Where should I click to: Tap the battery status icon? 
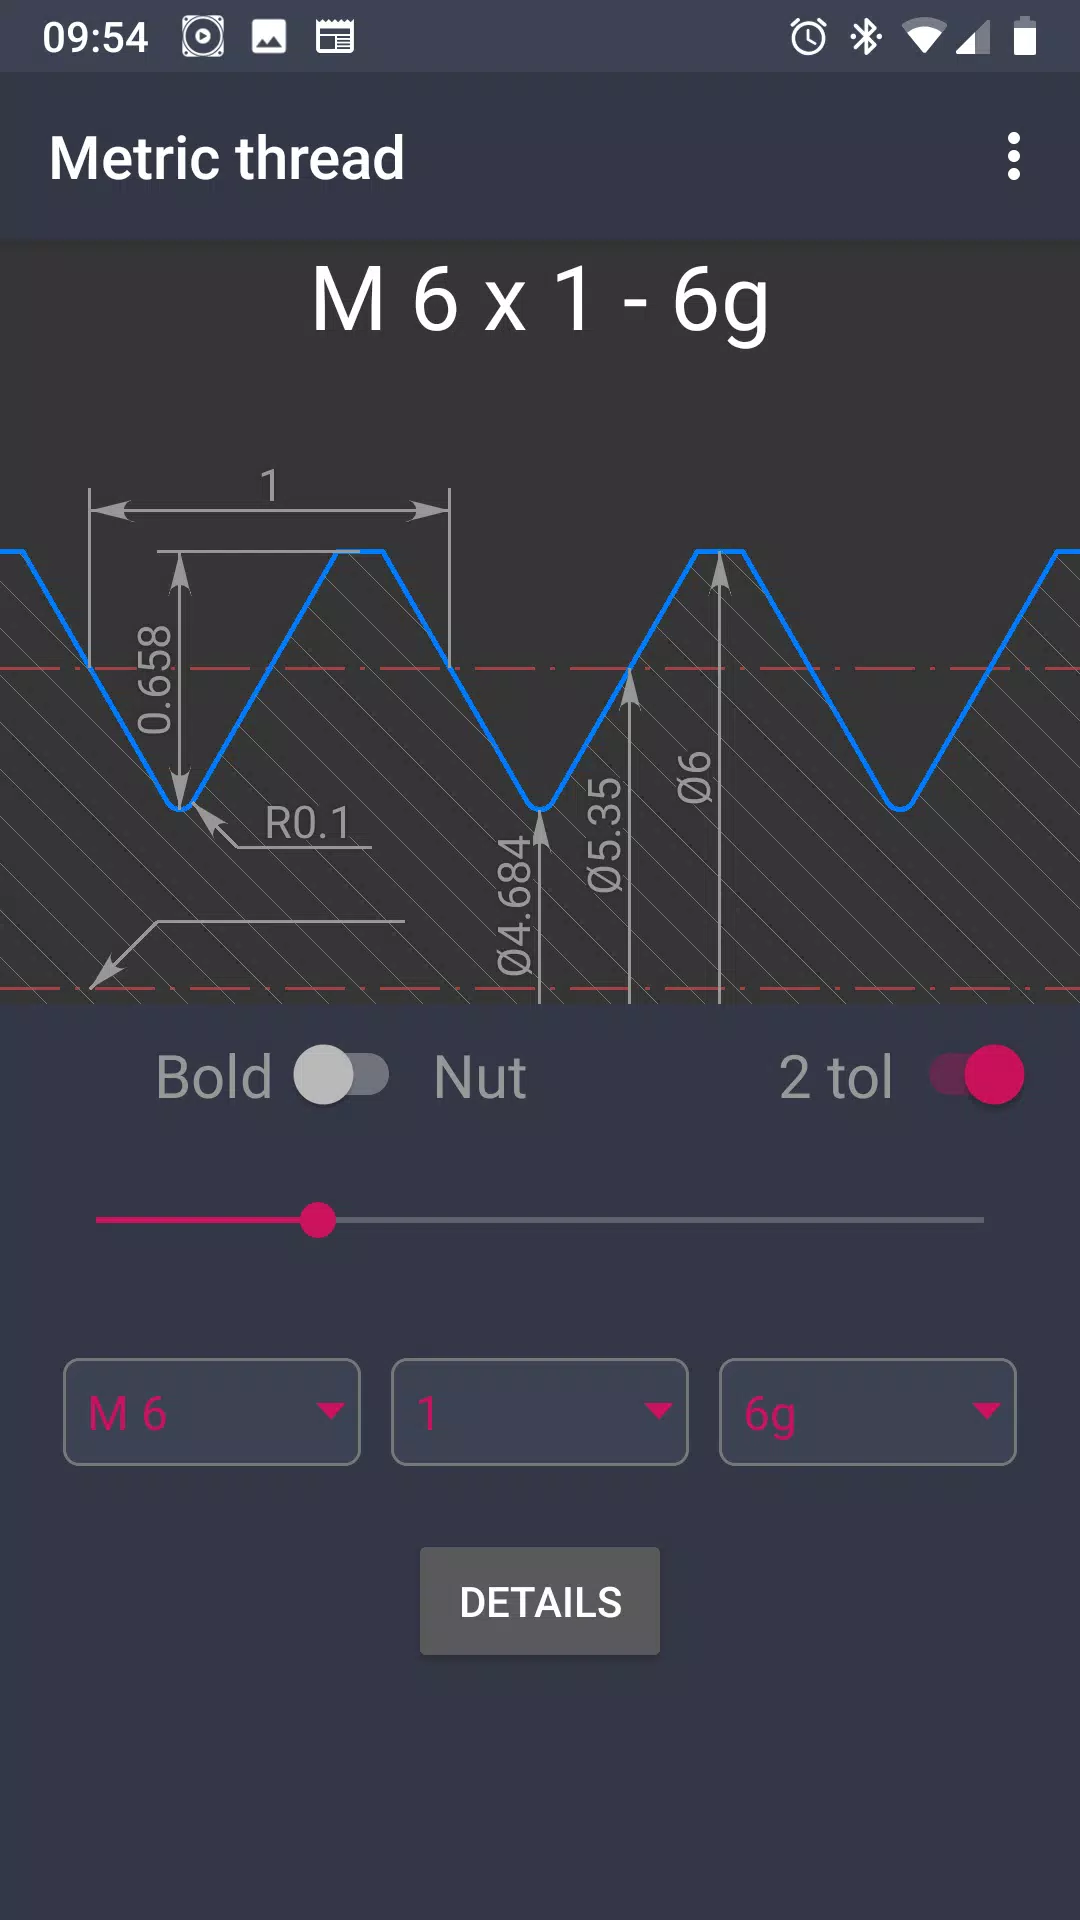pos(1024,38)
